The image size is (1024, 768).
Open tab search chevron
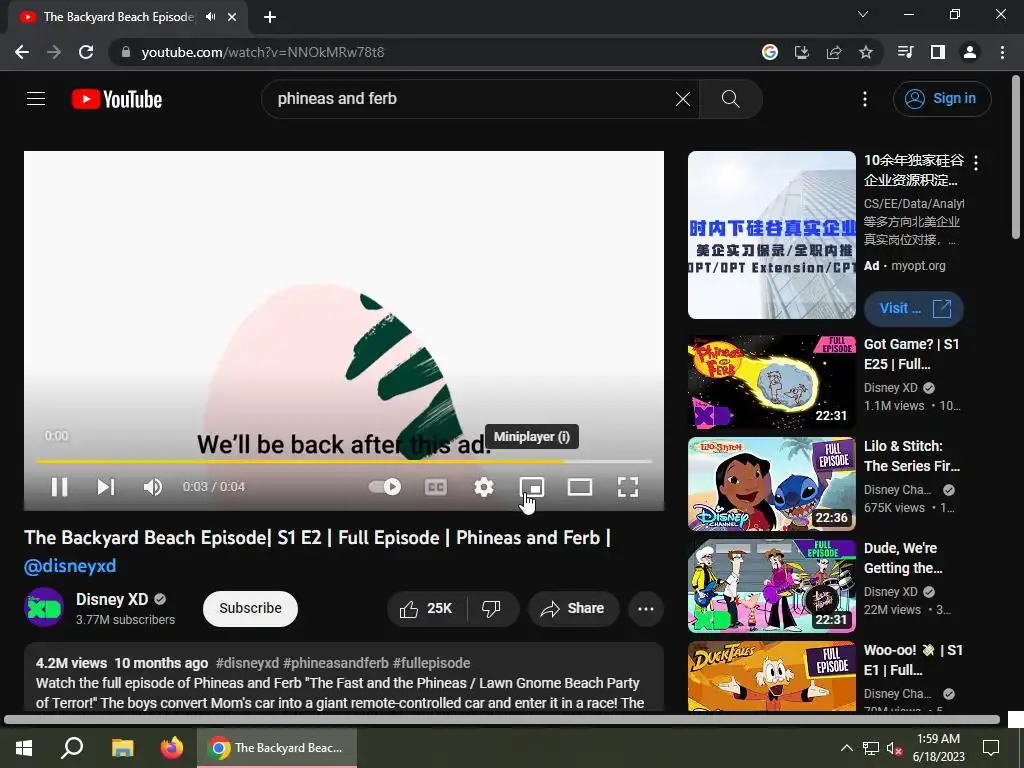tap(863, 14)
